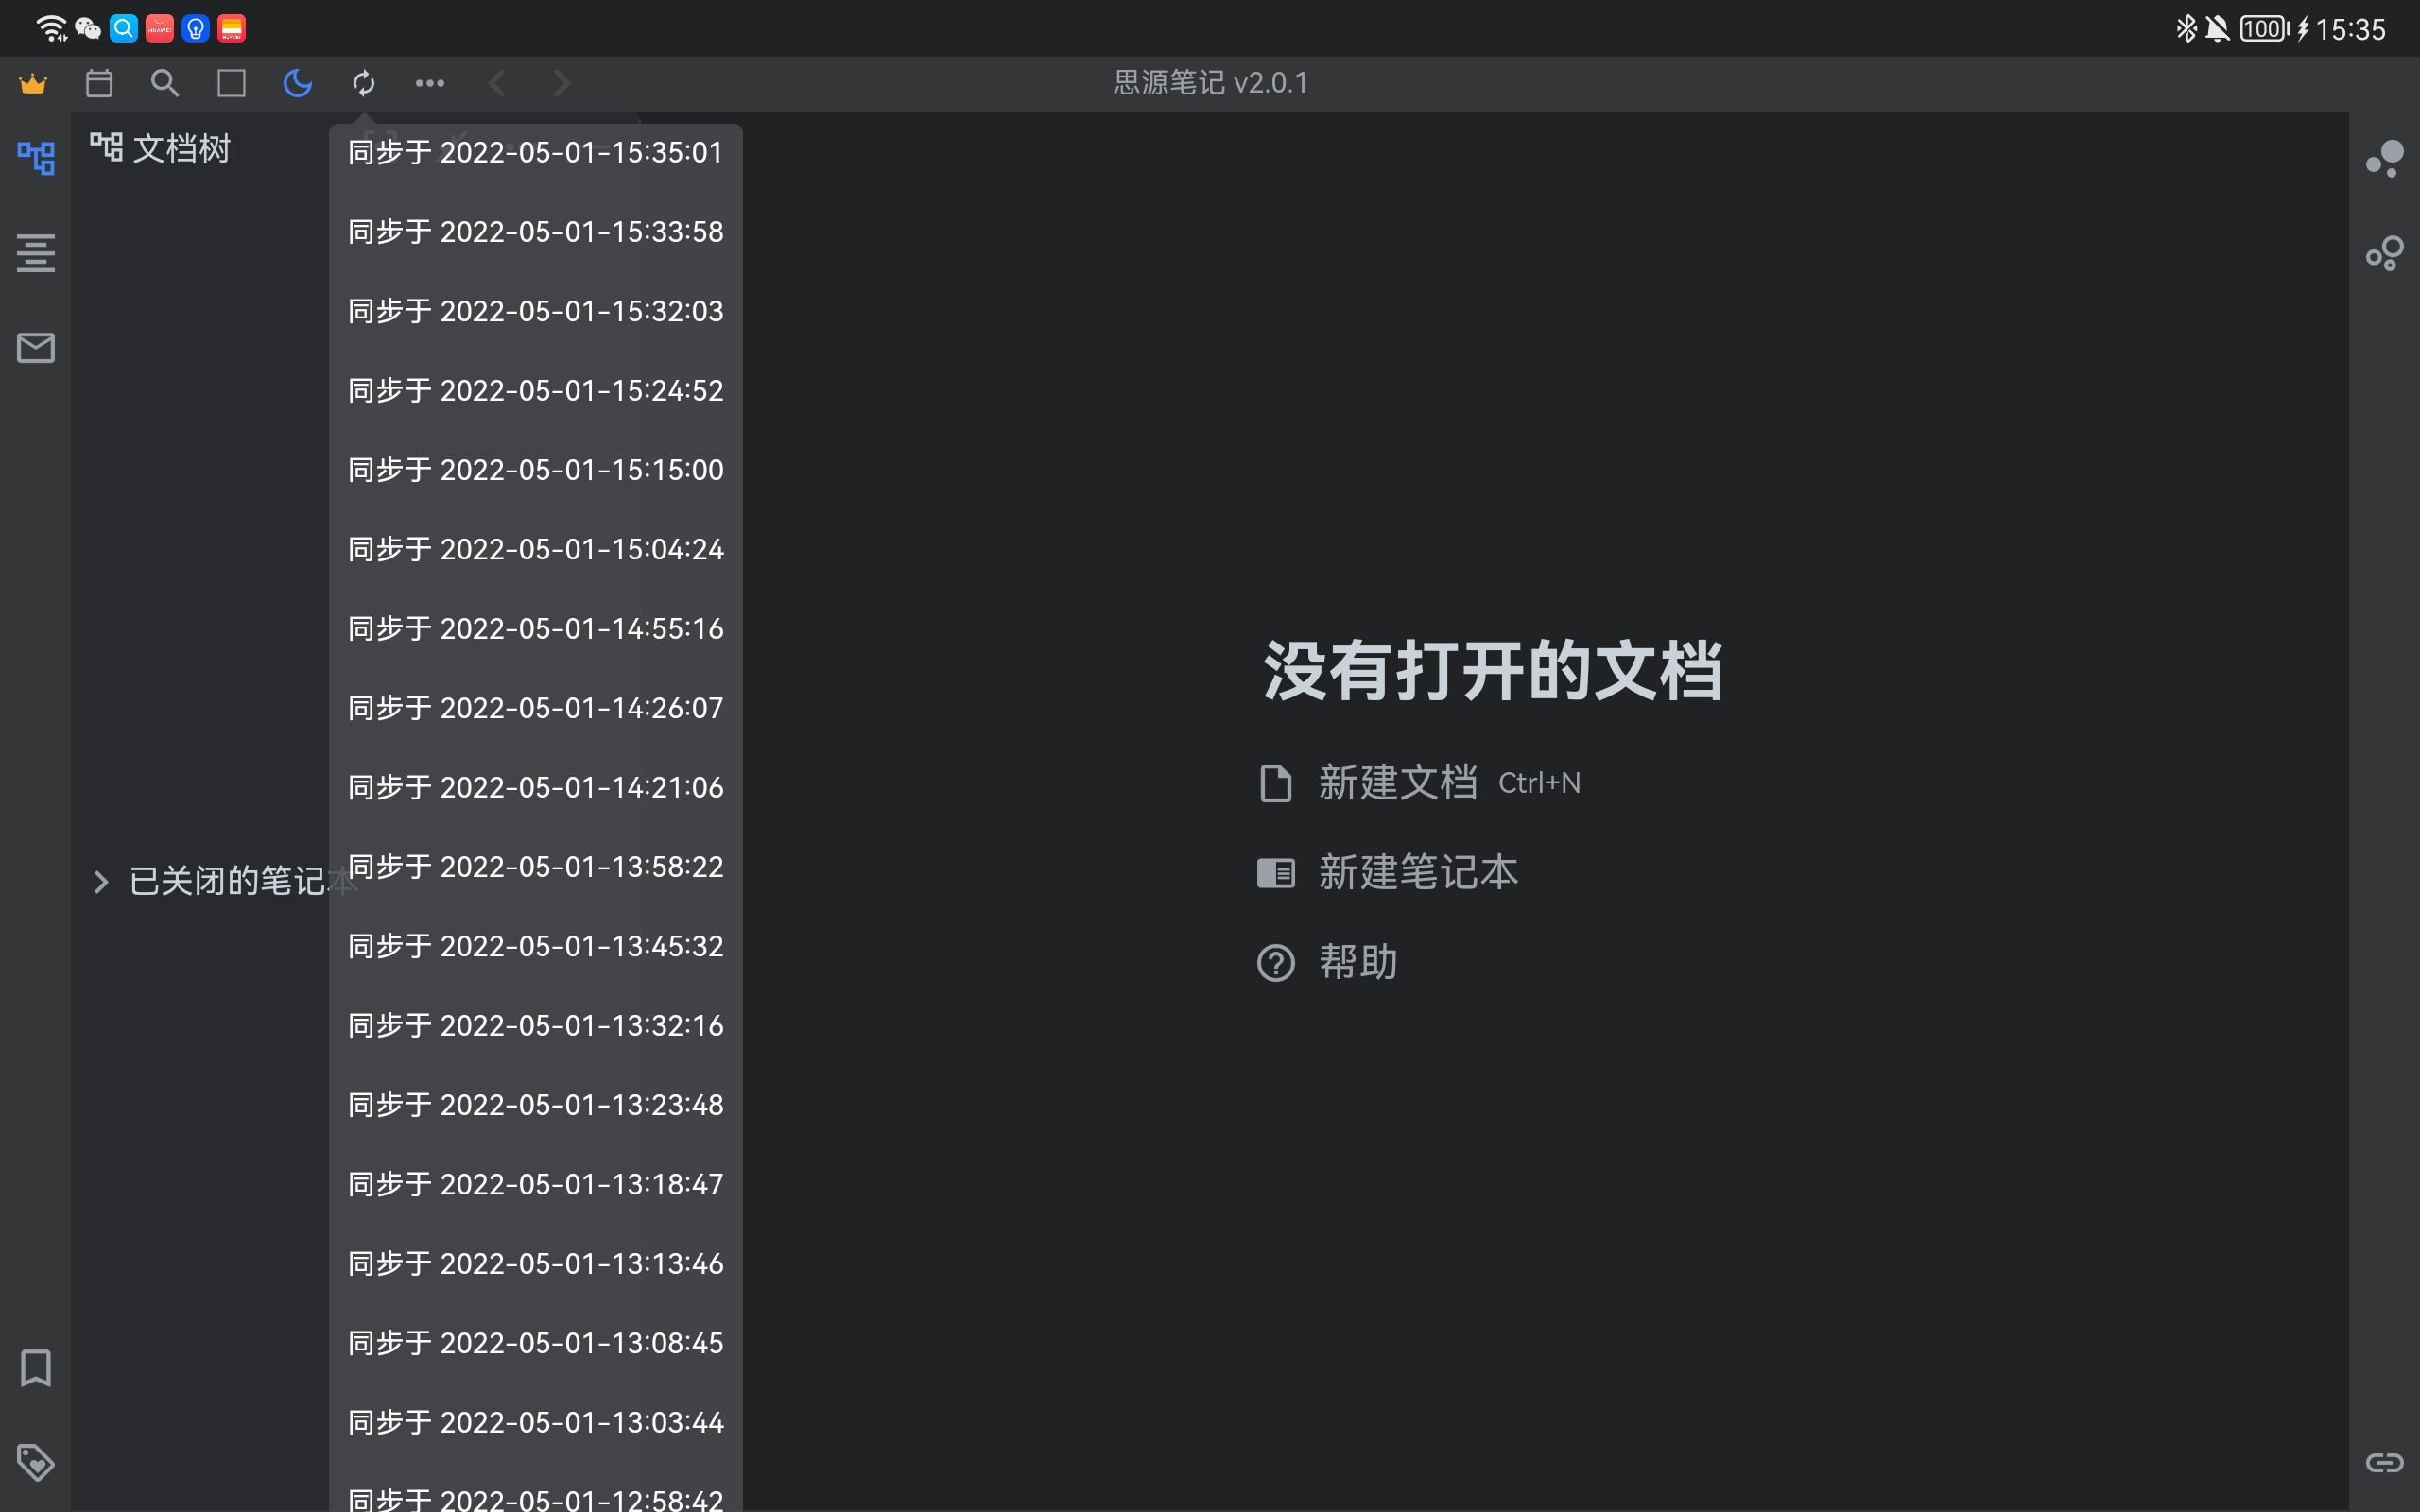
Task: Open the daily note calendar icon
Action: [x=98, y=83]
